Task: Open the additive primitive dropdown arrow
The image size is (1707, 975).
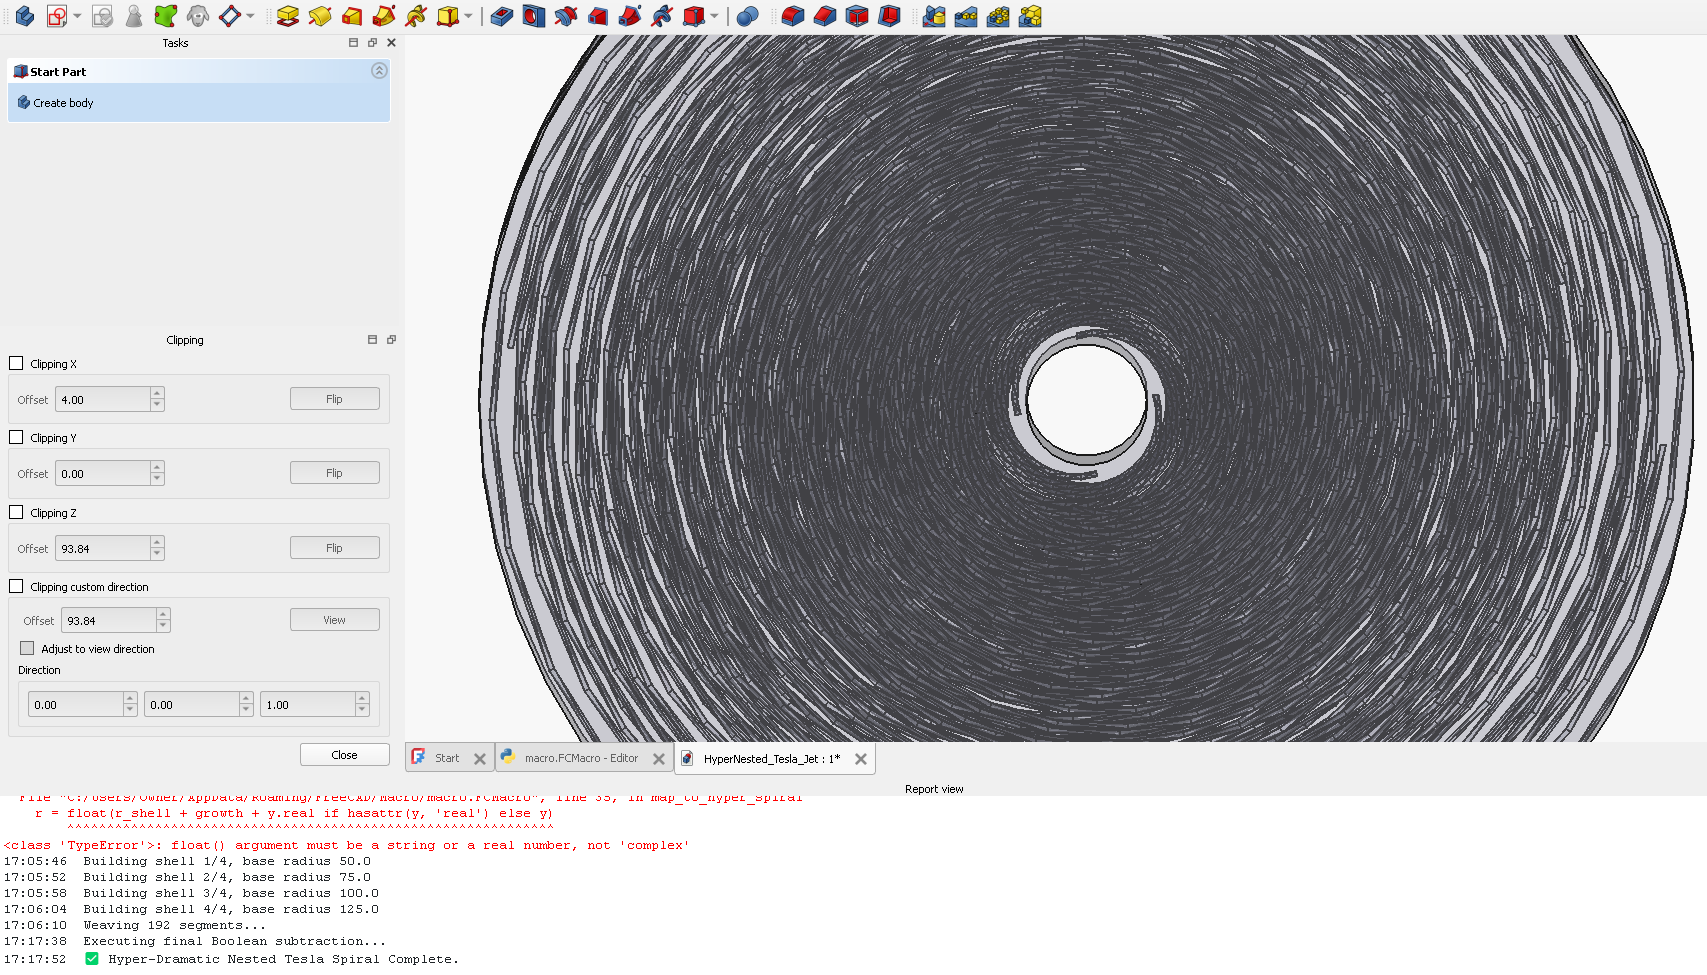Action: click(x=468, y=16)
